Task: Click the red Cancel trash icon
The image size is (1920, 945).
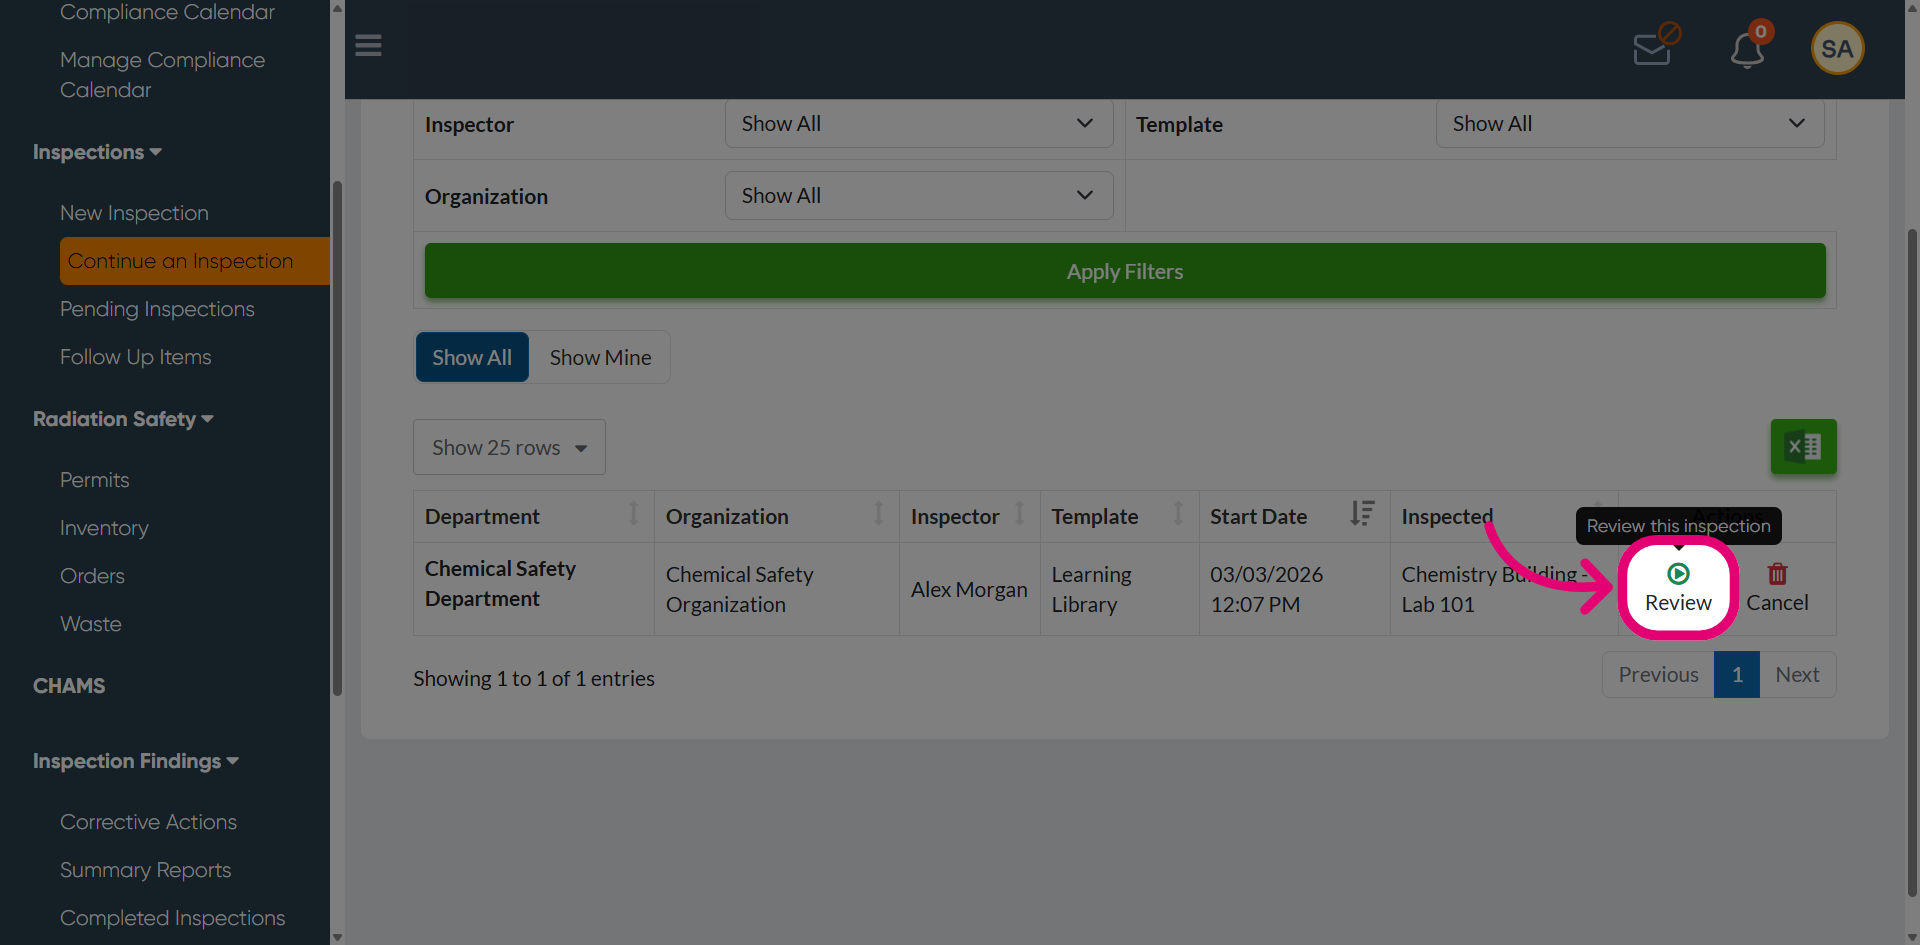Action: pyautogui.click(x=1777, y=574)
